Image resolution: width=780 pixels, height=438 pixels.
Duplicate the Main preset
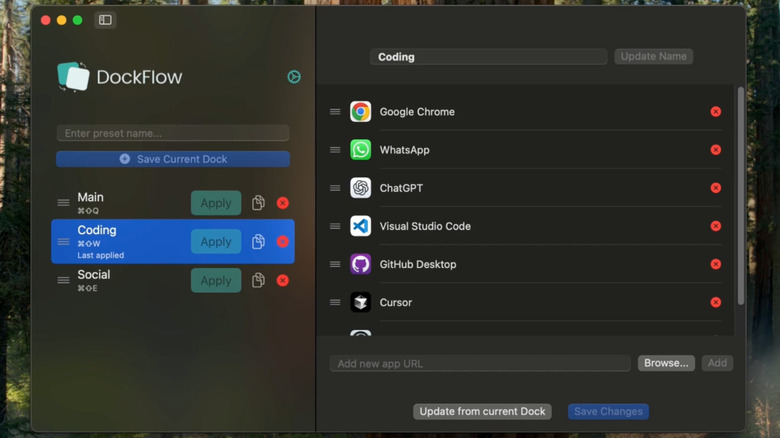(x=258, y=203)
